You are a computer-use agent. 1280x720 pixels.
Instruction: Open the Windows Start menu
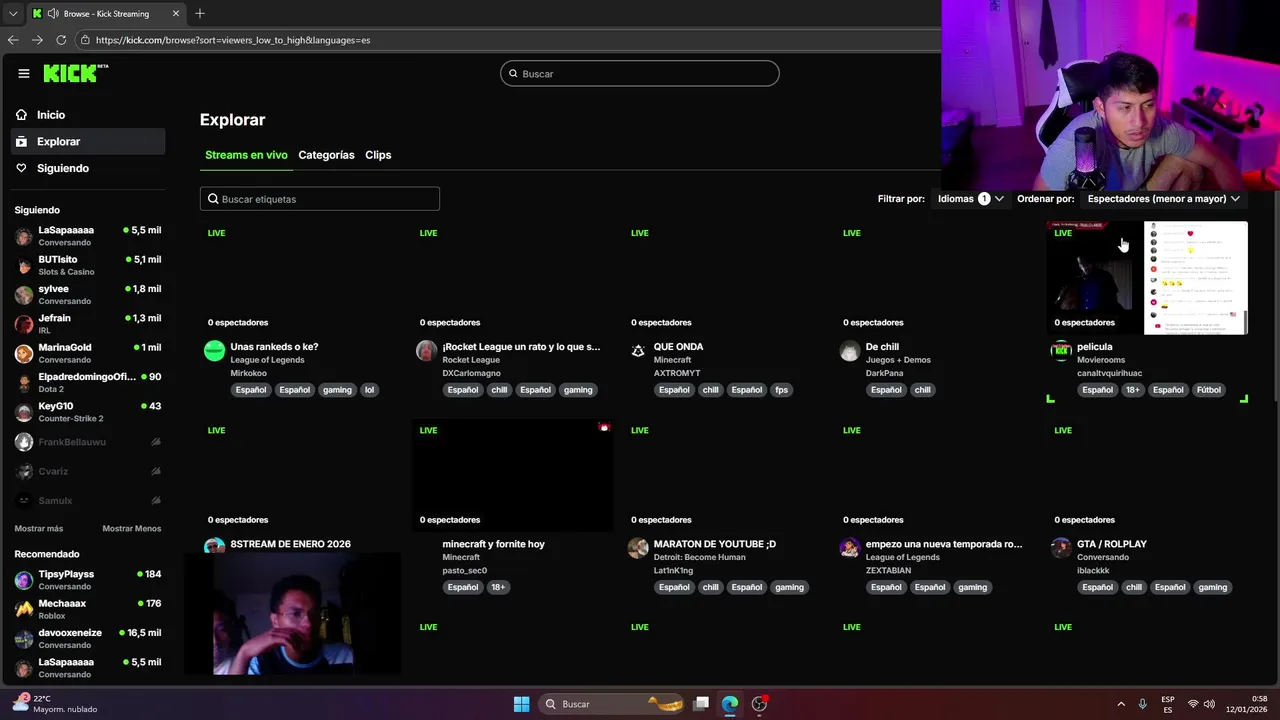click(521, 704)
